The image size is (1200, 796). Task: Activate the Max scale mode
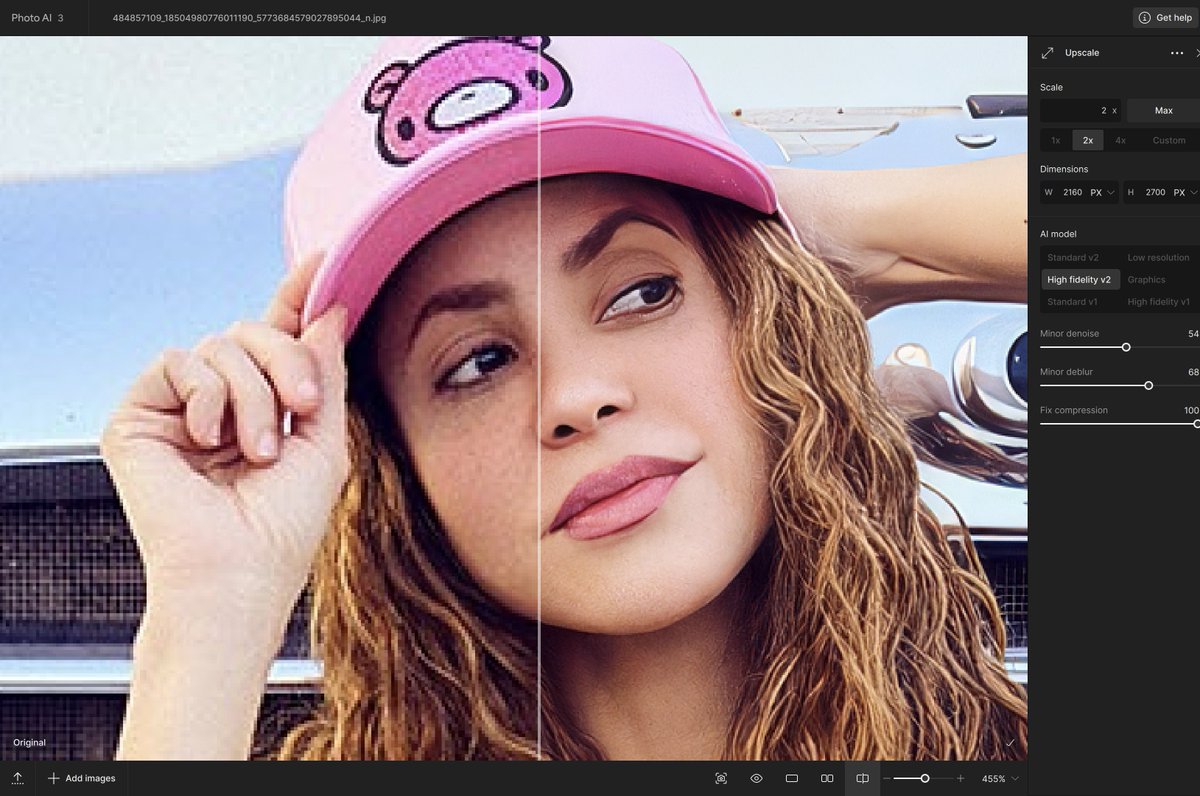(1160, 110)
